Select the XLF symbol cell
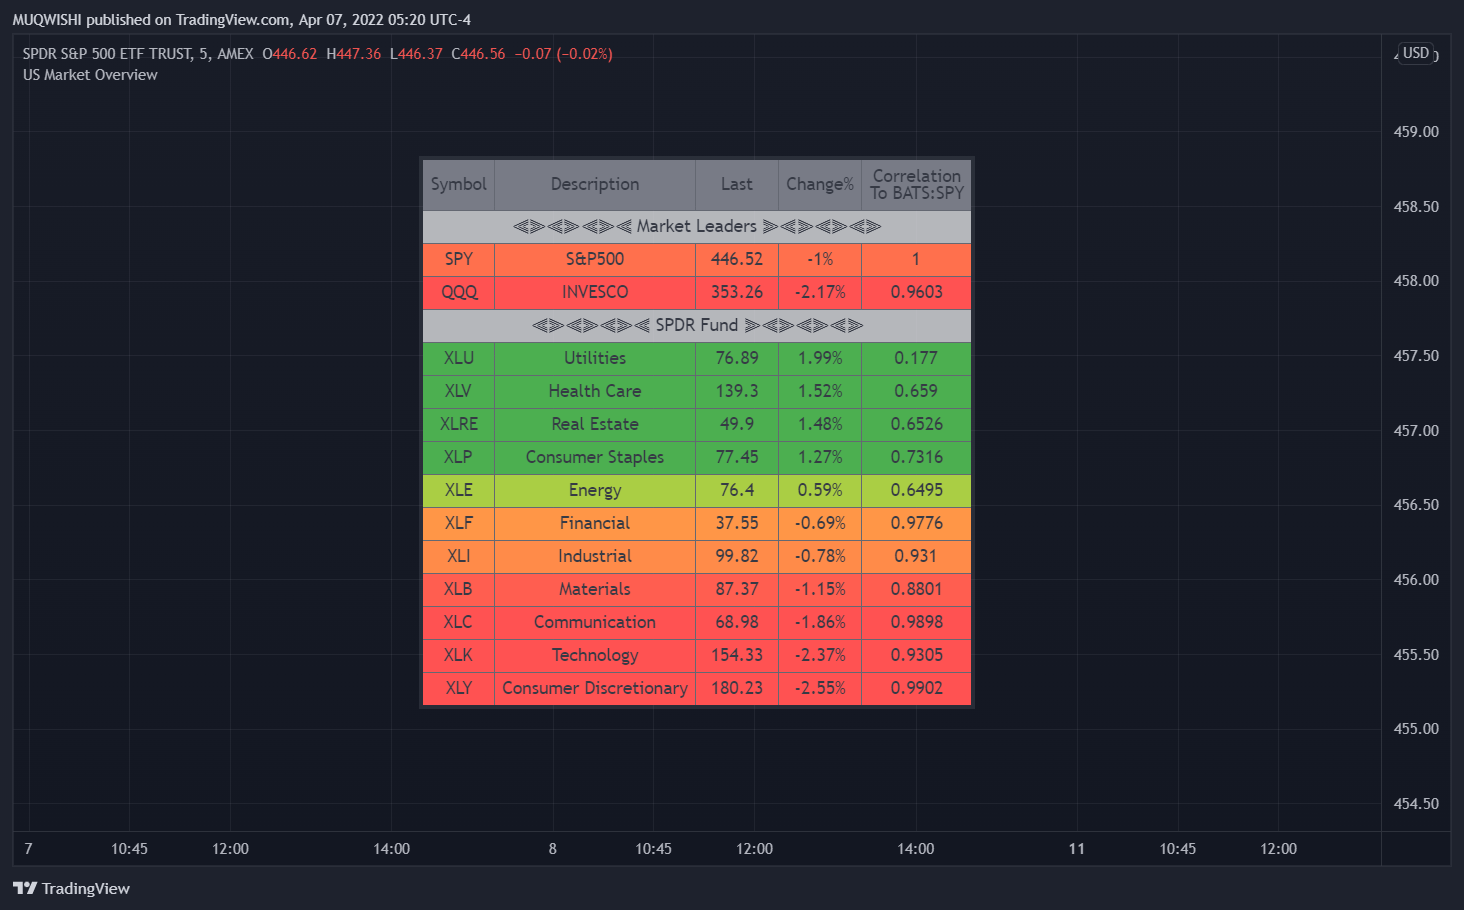This screenshot has width=1464, height=910. (459, 523)
